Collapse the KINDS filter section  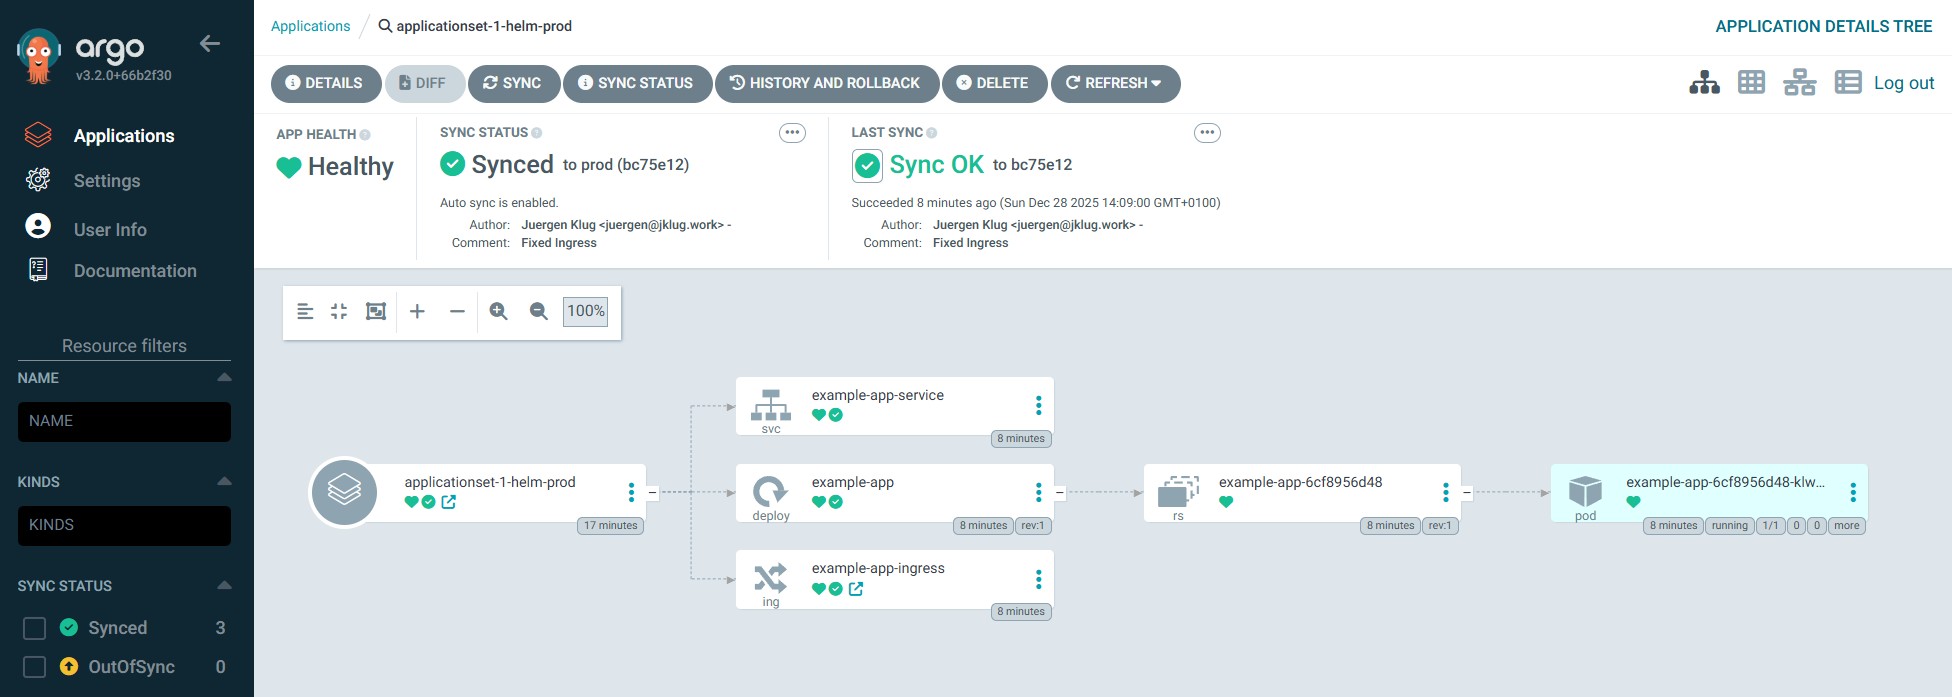(224, 482)
